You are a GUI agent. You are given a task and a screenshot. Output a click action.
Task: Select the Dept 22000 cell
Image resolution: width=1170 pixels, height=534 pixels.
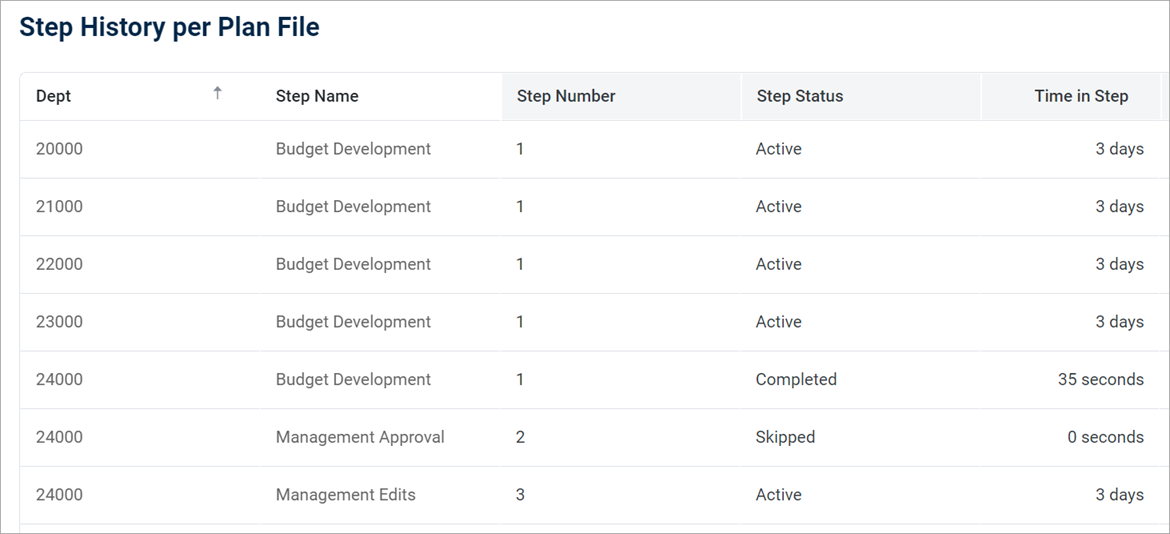tap(60, 264)
